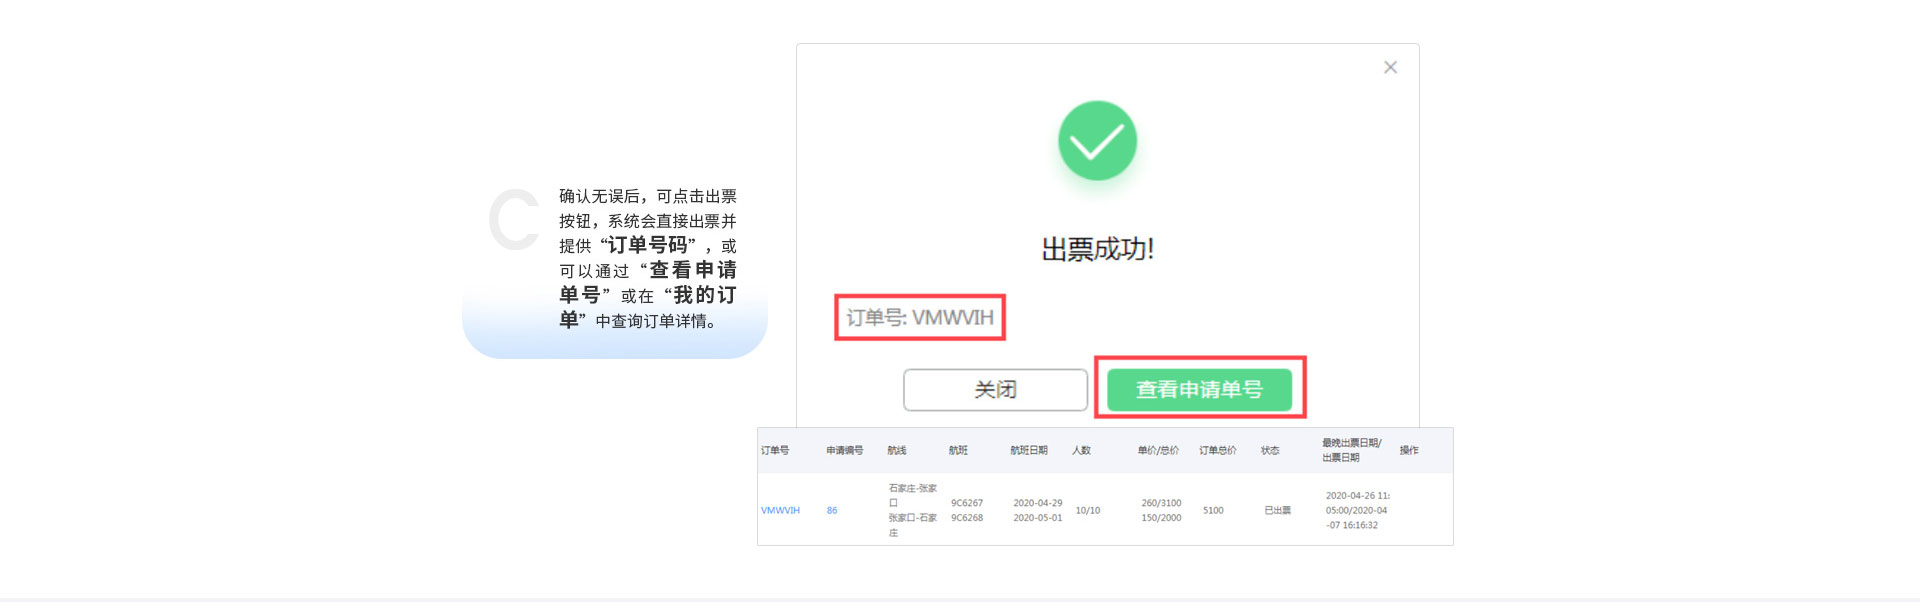Click the 单价/总价 column header
This screenshot has height=602, width=1920.
(1158, 451)
